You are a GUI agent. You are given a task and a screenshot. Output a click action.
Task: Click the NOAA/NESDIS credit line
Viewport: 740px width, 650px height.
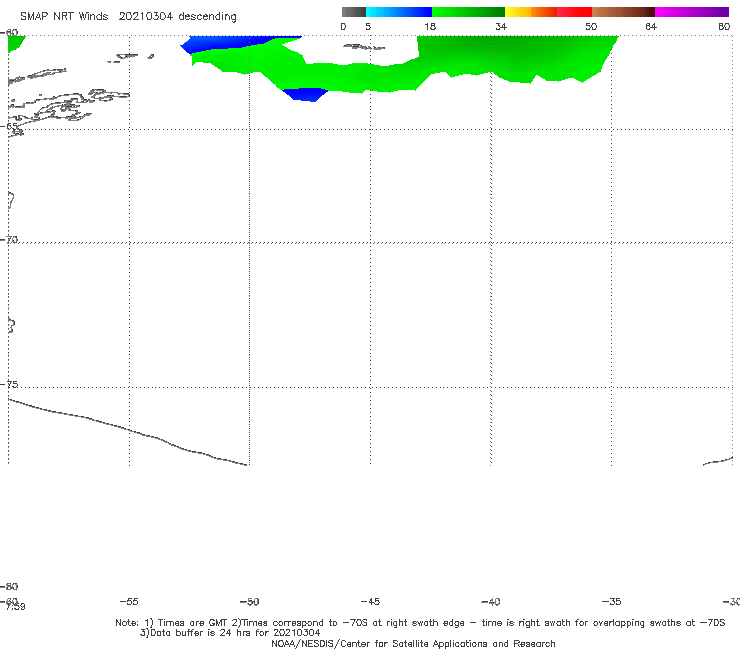tap(413, 643)
